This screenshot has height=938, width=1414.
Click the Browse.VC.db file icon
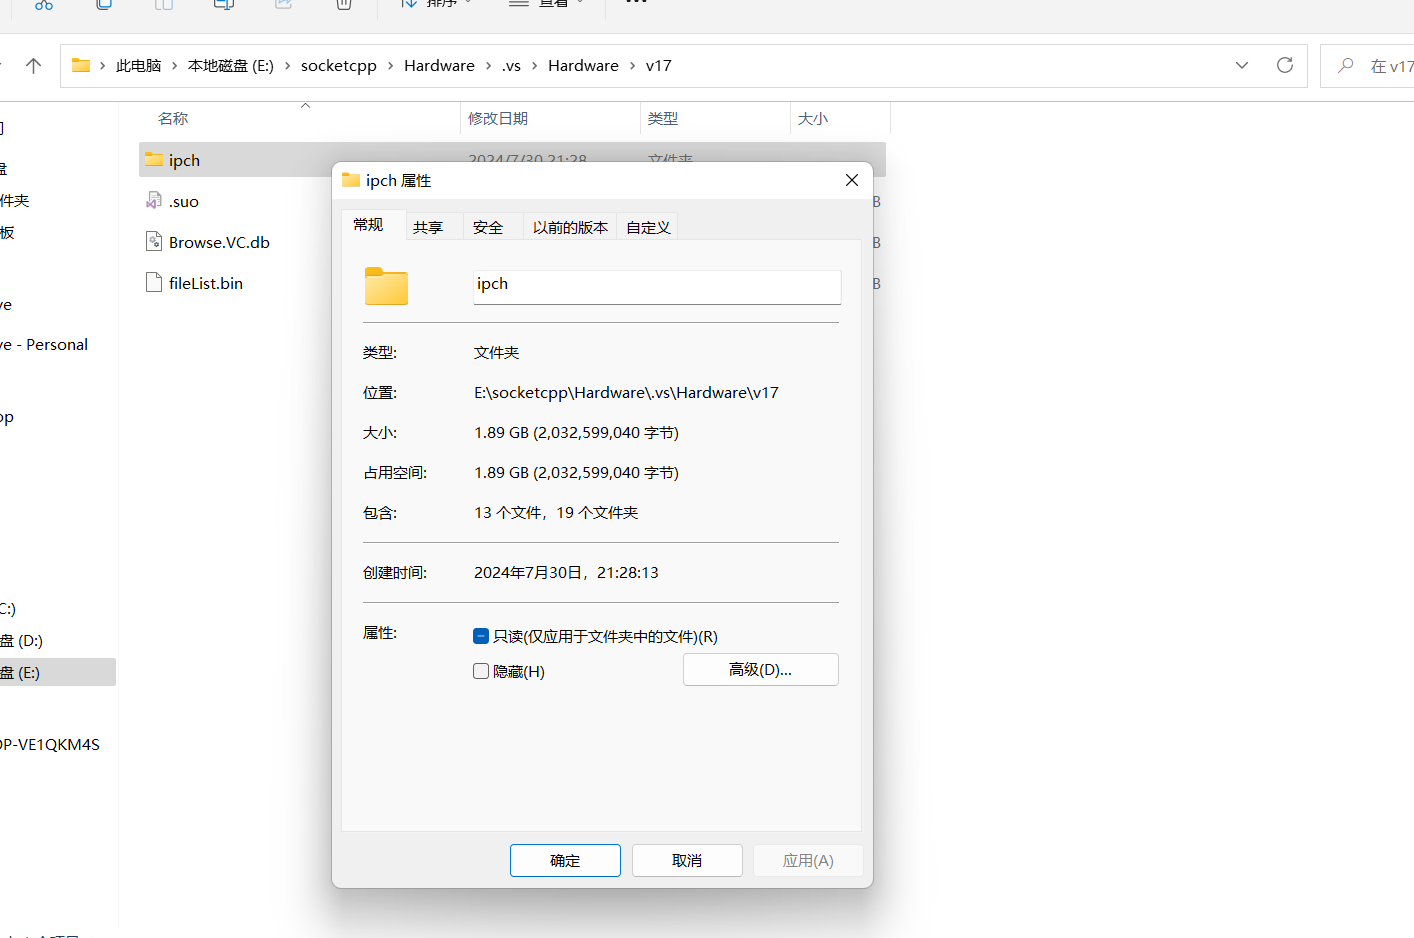pos(154,242)
